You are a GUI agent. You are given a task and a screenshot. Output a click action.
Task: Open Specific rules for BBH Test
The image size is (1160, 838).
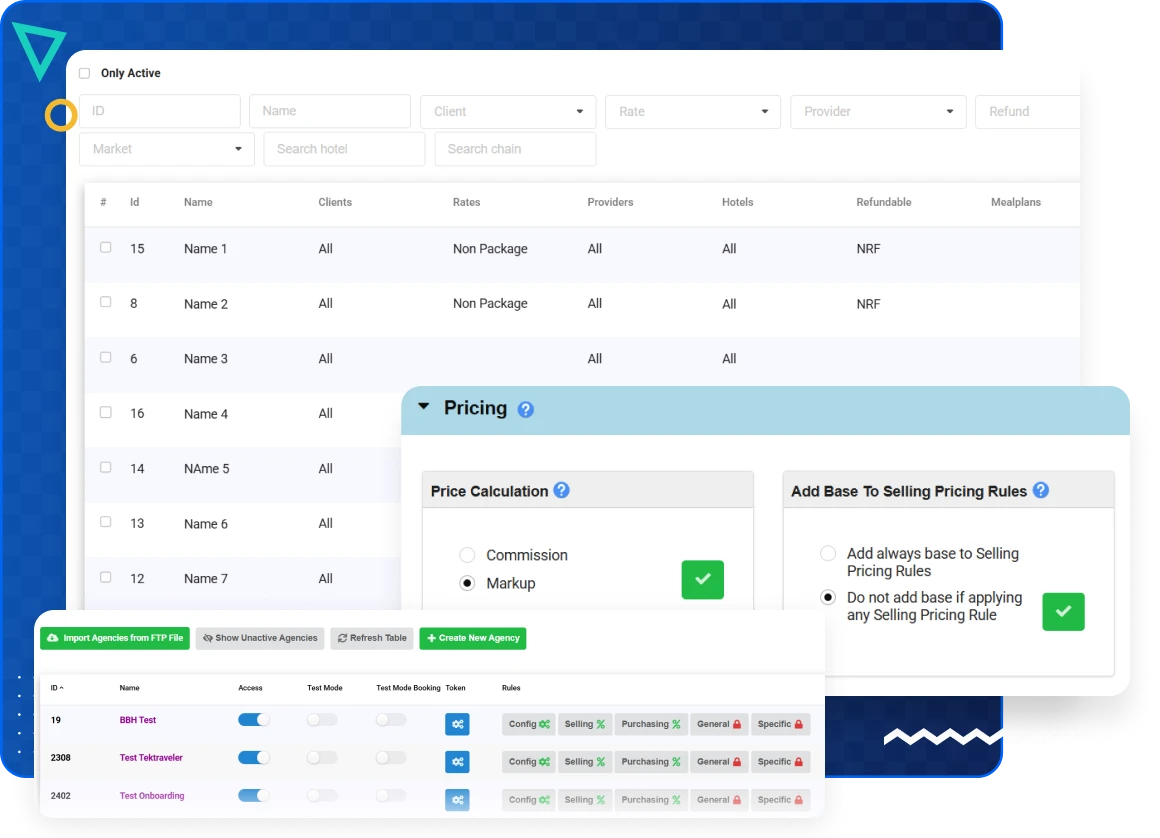(x=780, y=724)
